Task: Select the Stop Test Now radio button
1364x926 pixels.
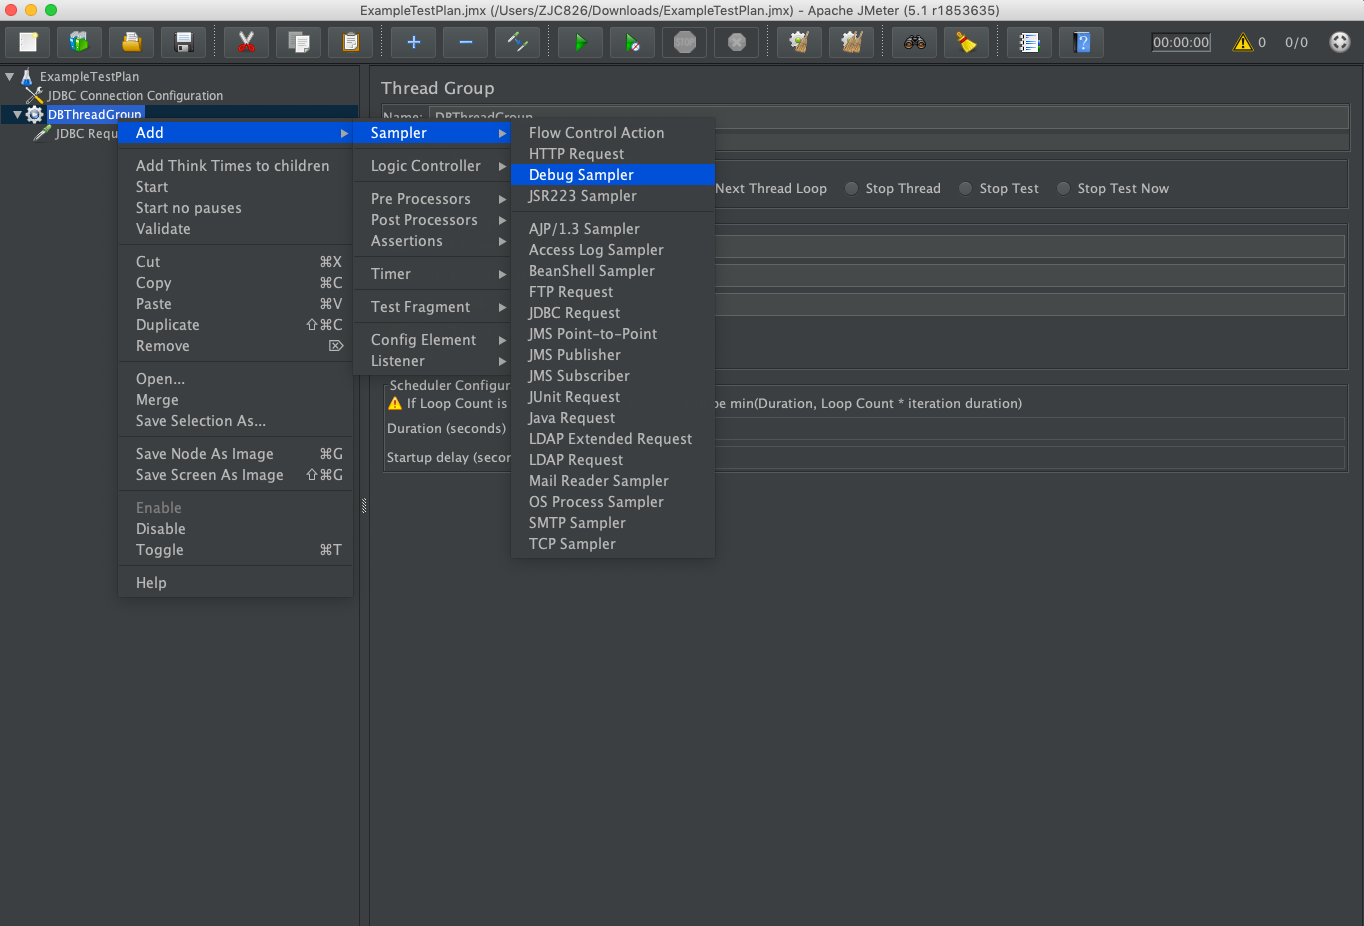Action: pos(1064,188)
